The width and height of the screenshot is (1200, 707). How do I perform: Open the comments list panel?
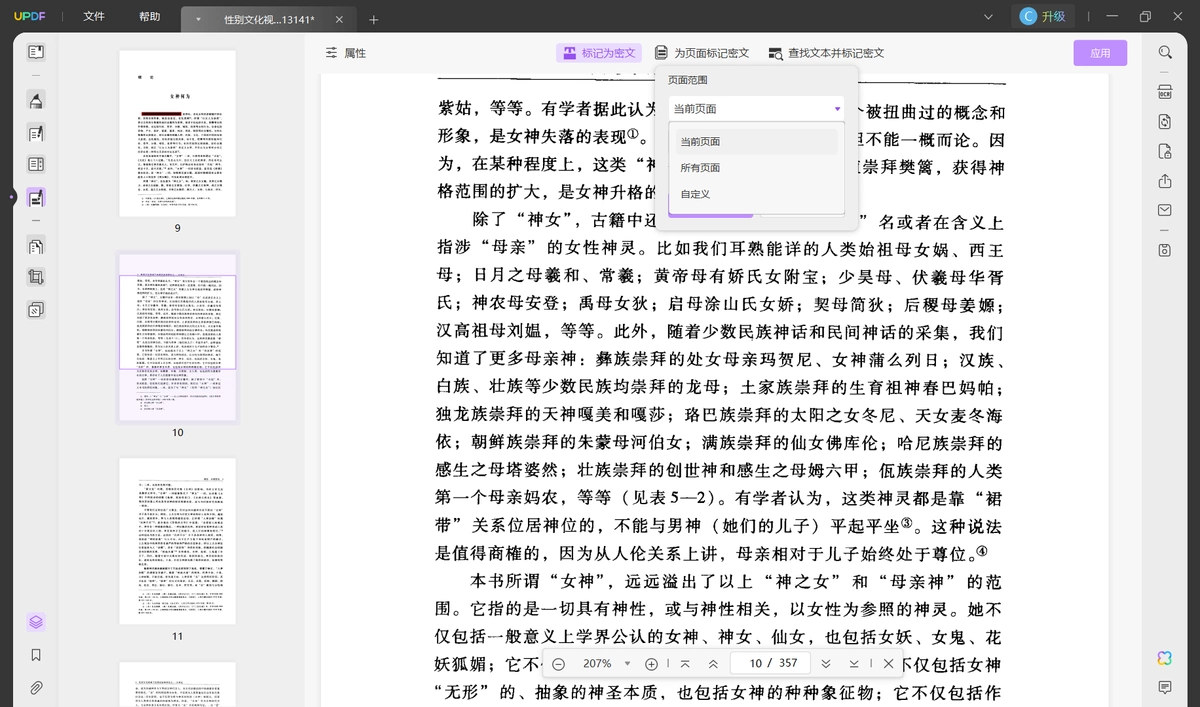[1165, 687]
